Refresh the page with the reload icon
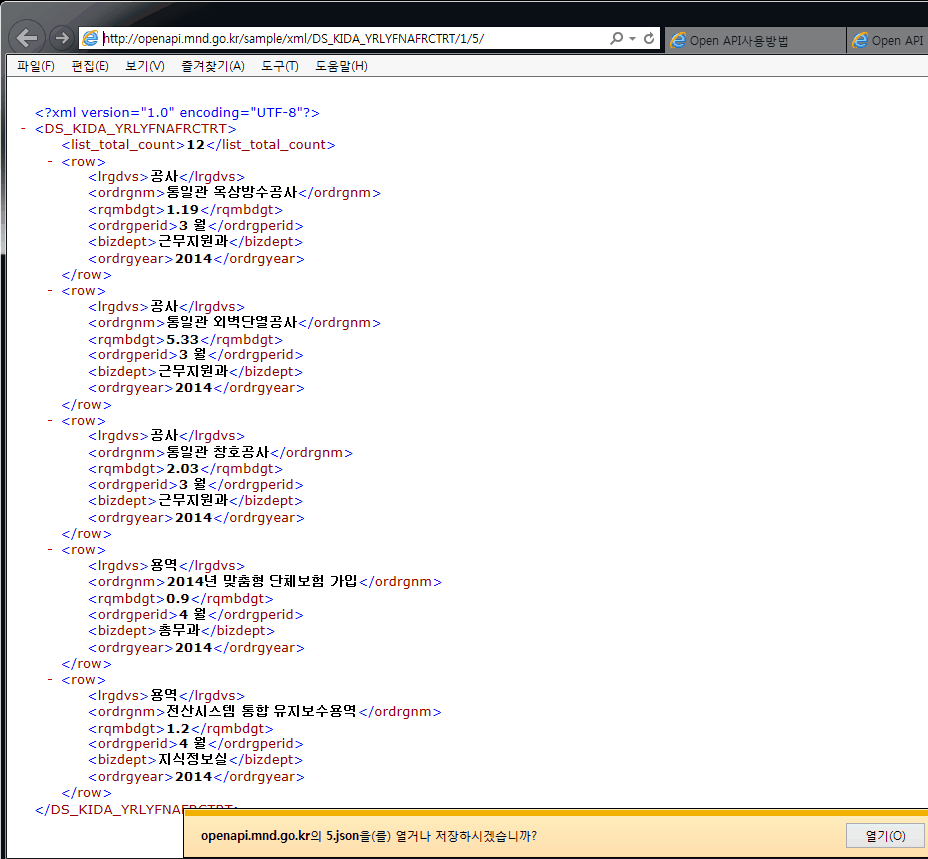 click(x=649, y=38)
